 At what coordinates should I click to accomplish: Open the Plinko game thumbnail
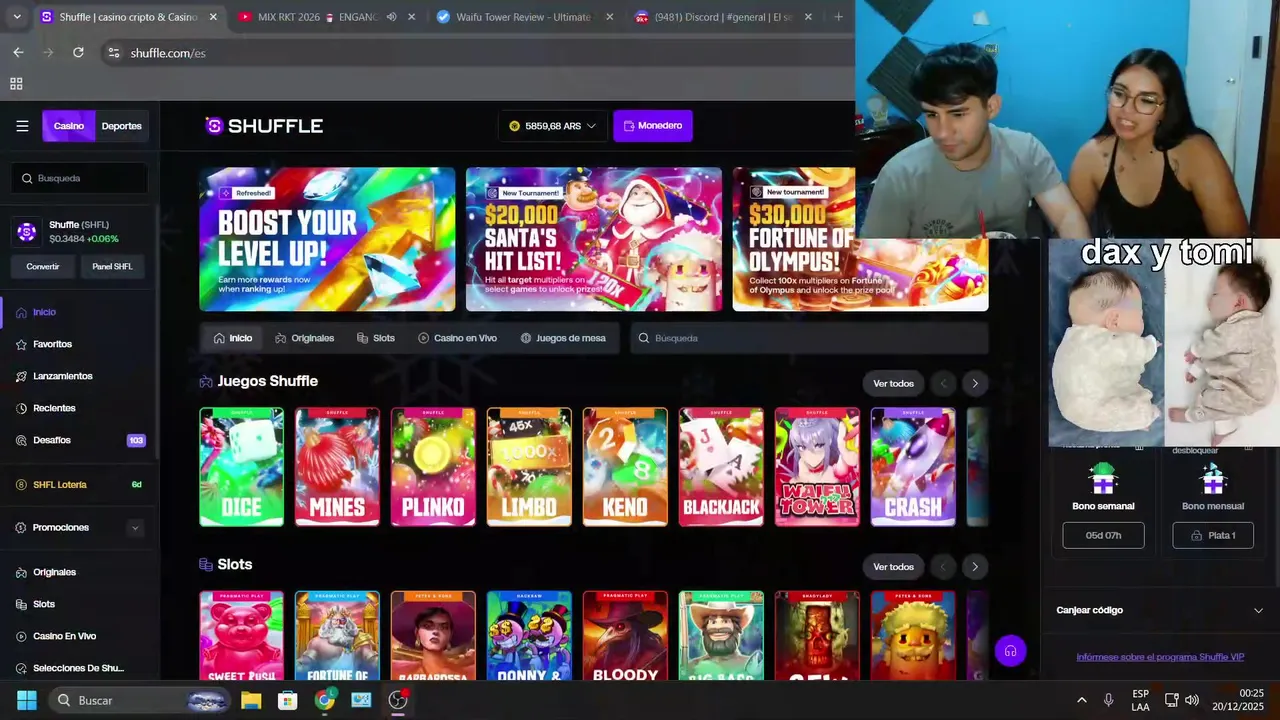pyautogui.click(x=433, y=467)
